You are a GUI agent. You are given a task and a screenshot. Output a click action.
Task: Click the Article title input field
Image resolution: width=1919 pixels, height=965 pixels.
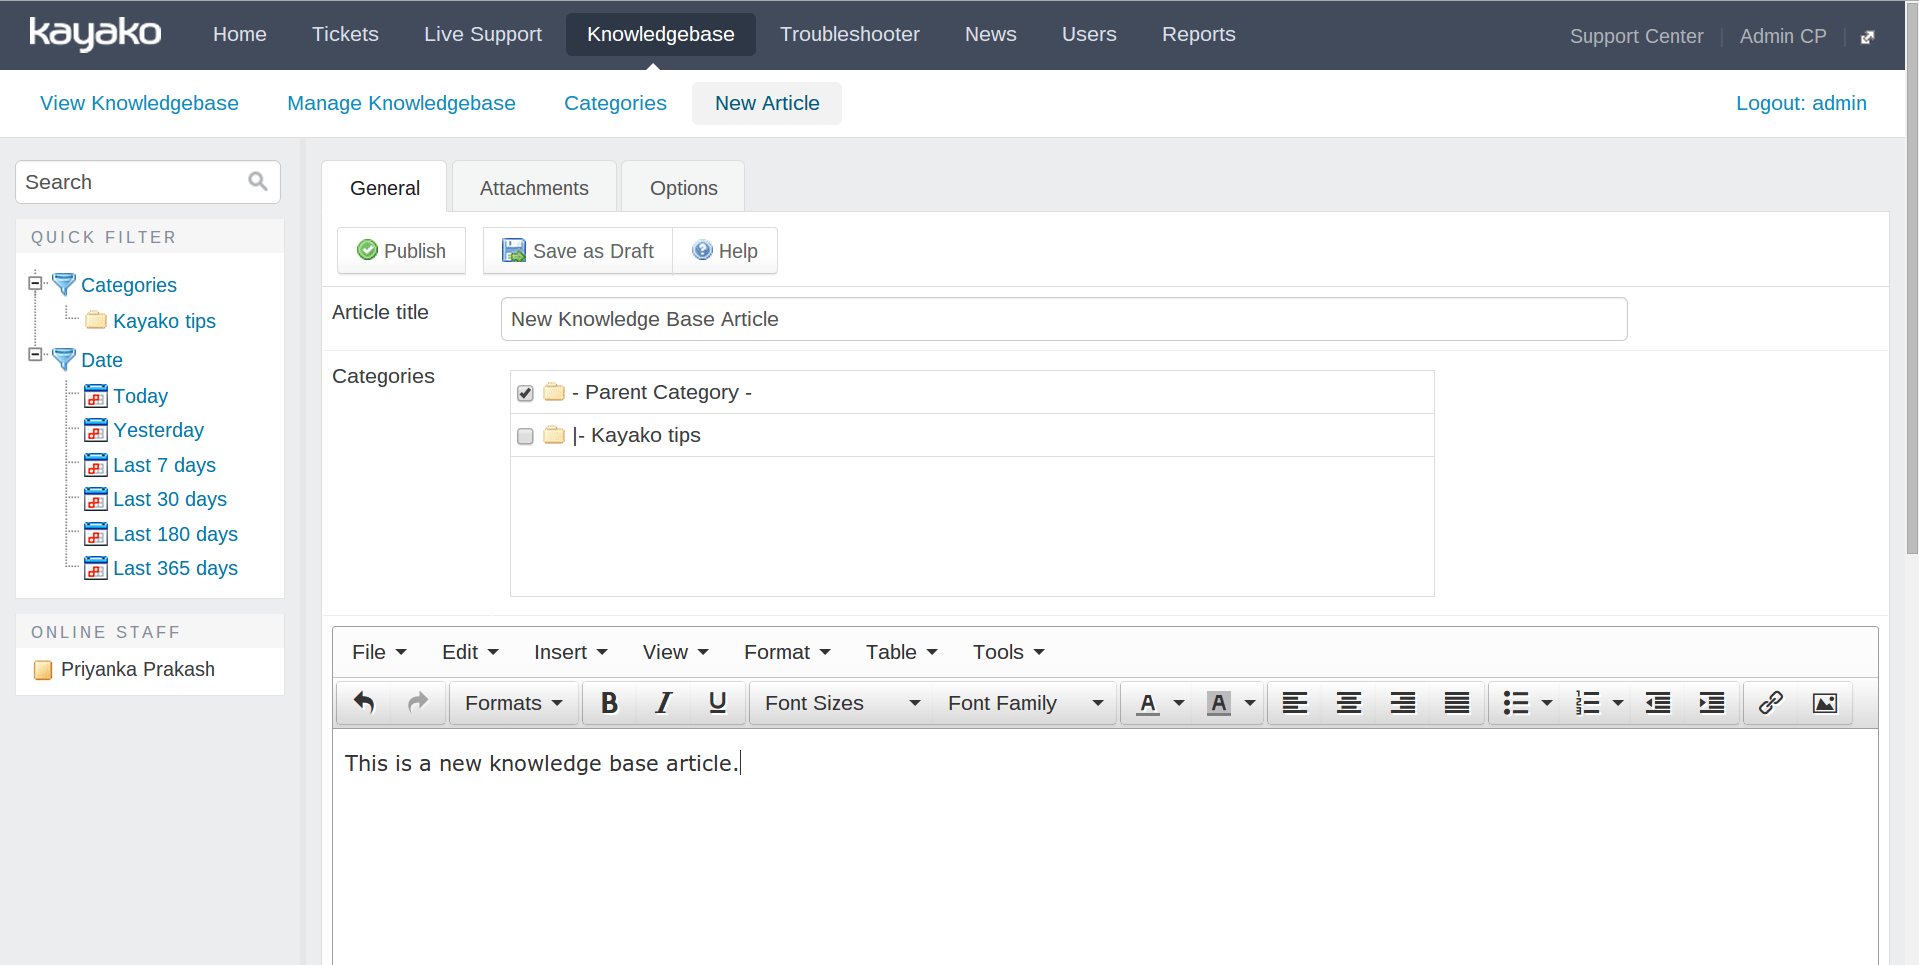1064,319
